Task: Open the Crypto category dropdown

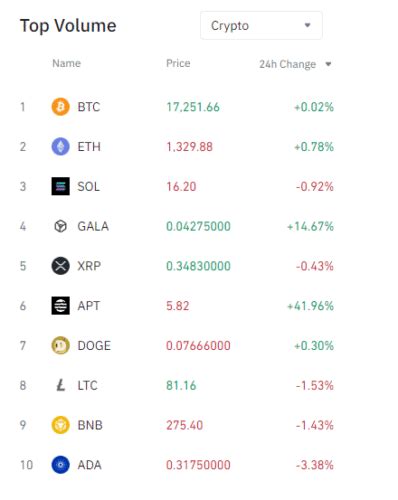Action: click(261, 26)
